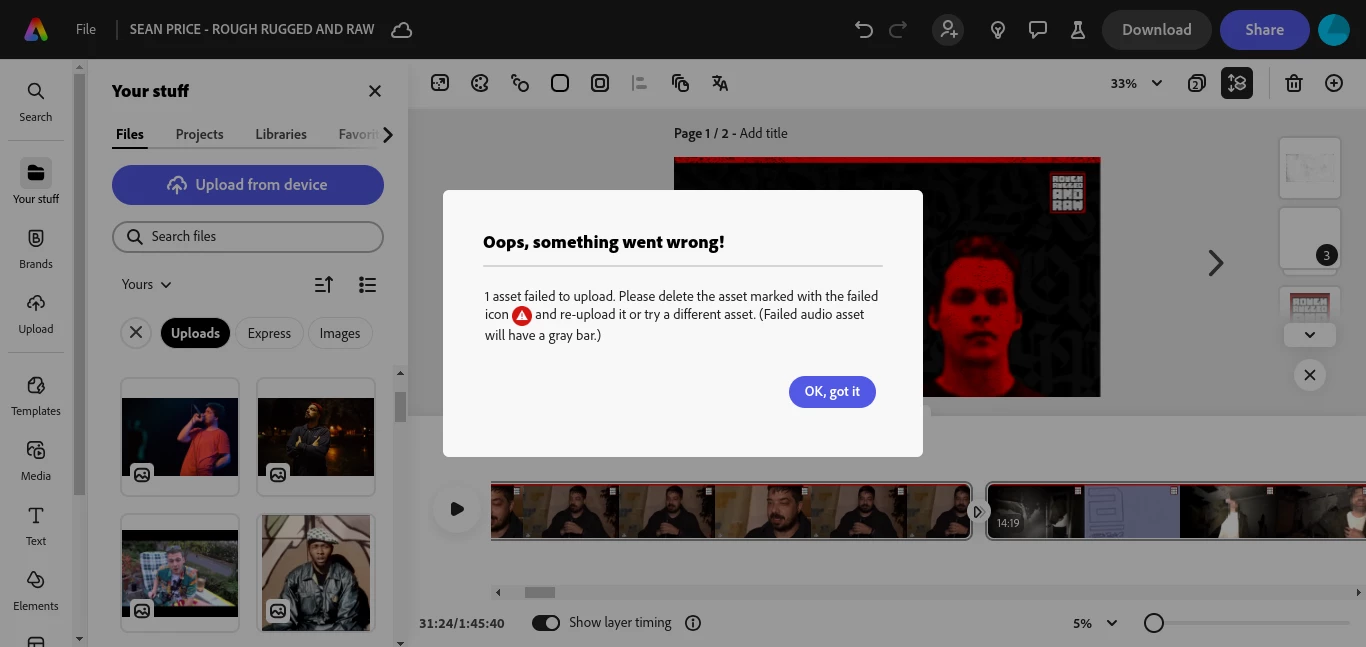This screenshot has height=647, width=1366.
Task: Click the cloud sync status icon
Action: (402, 30)
